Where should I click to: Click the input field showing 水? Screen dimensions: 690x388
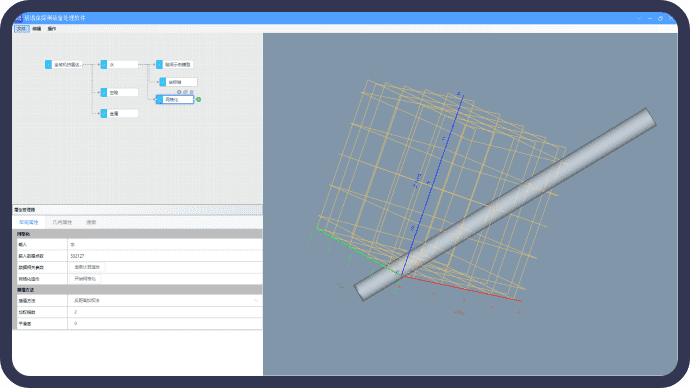tap(165, 244)
